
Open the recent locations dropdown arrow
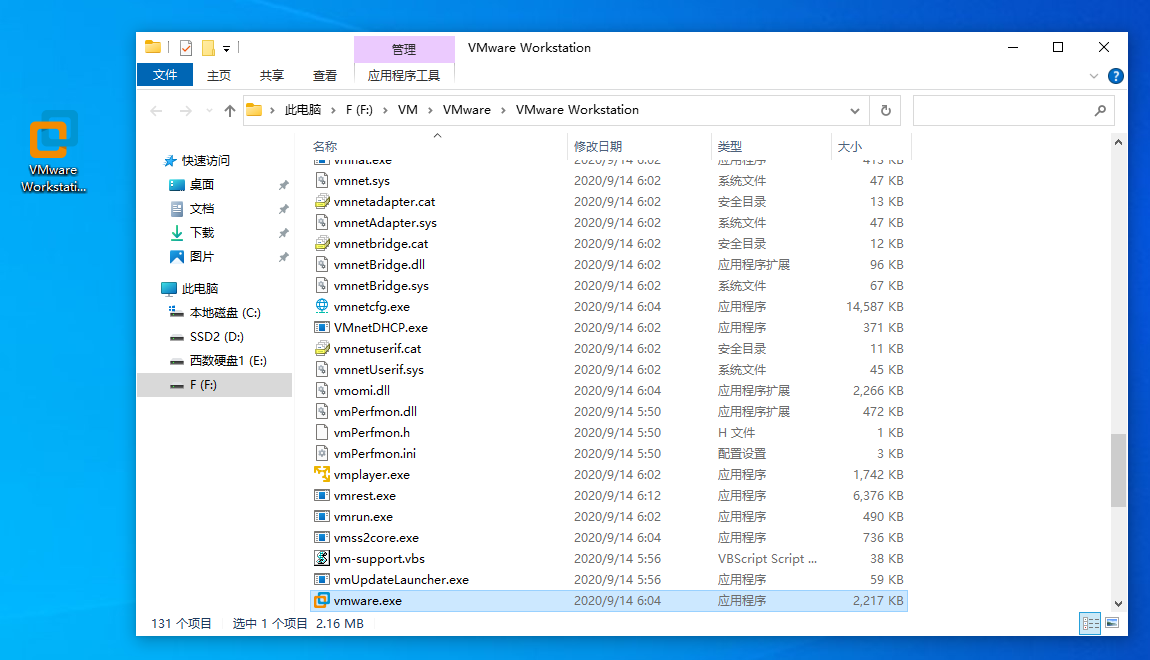[210, 111]
